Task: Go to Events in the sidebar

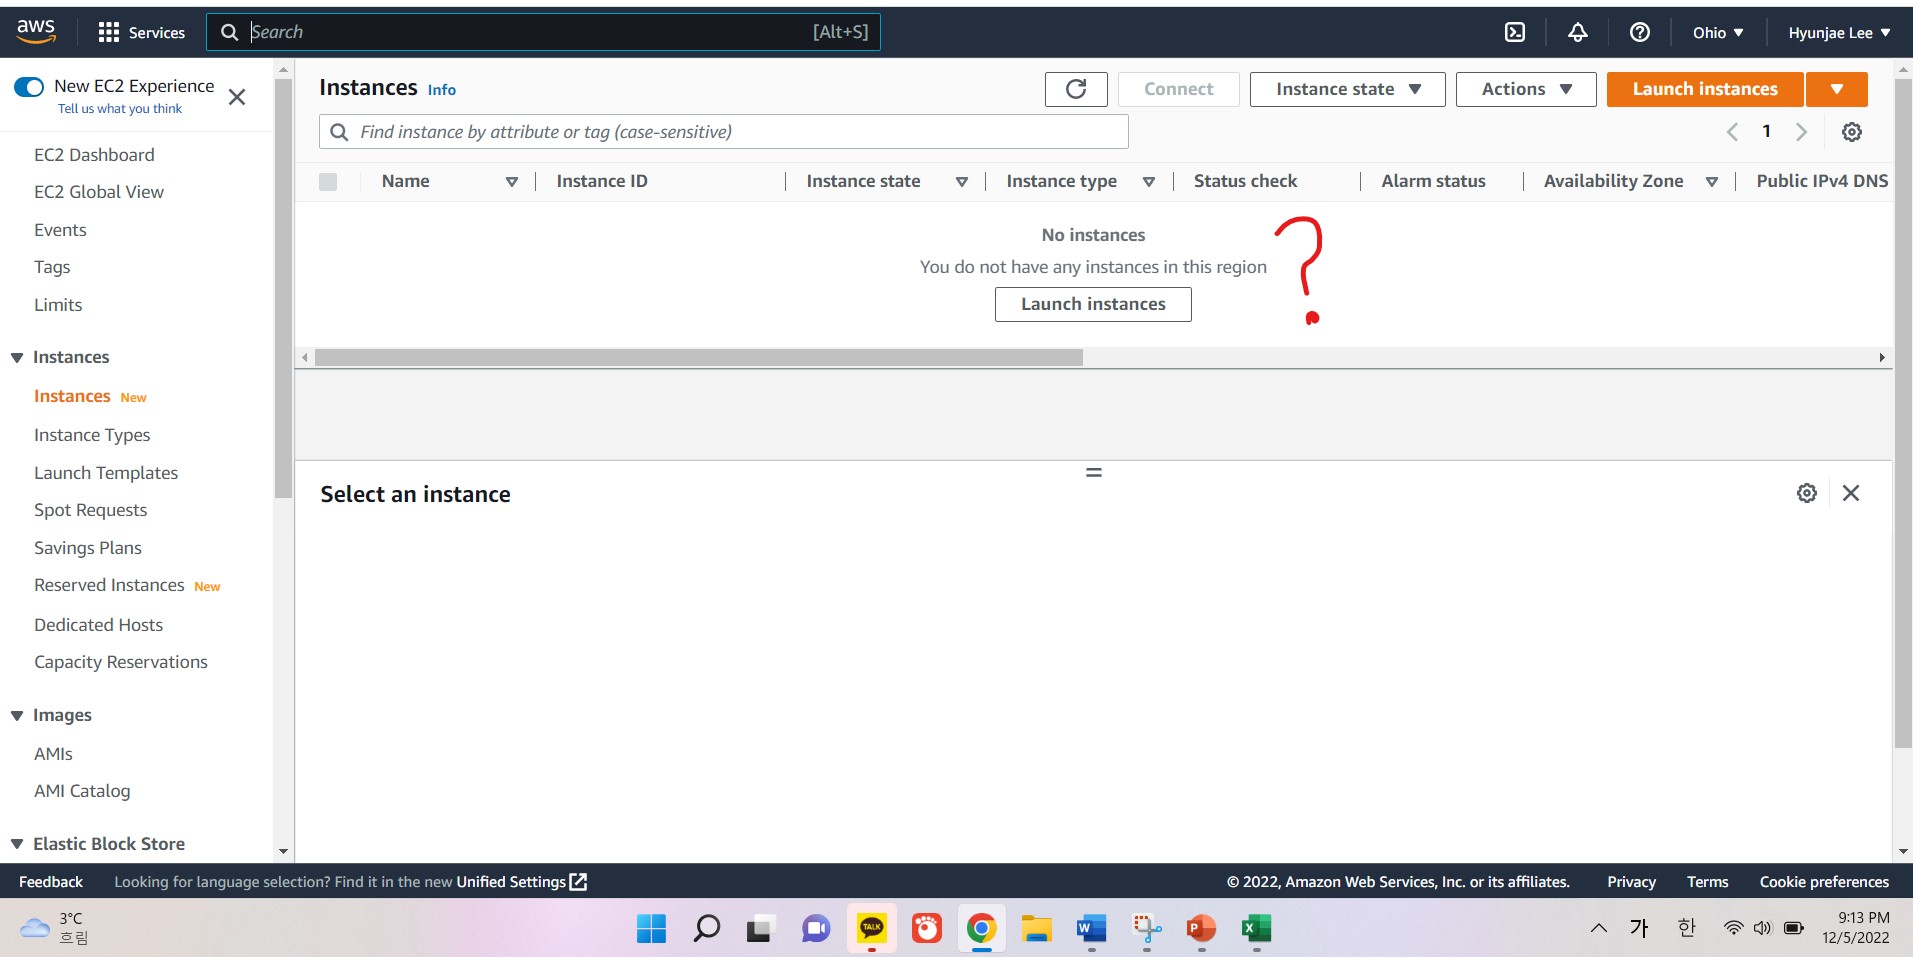Action: [x=60, y=230]
